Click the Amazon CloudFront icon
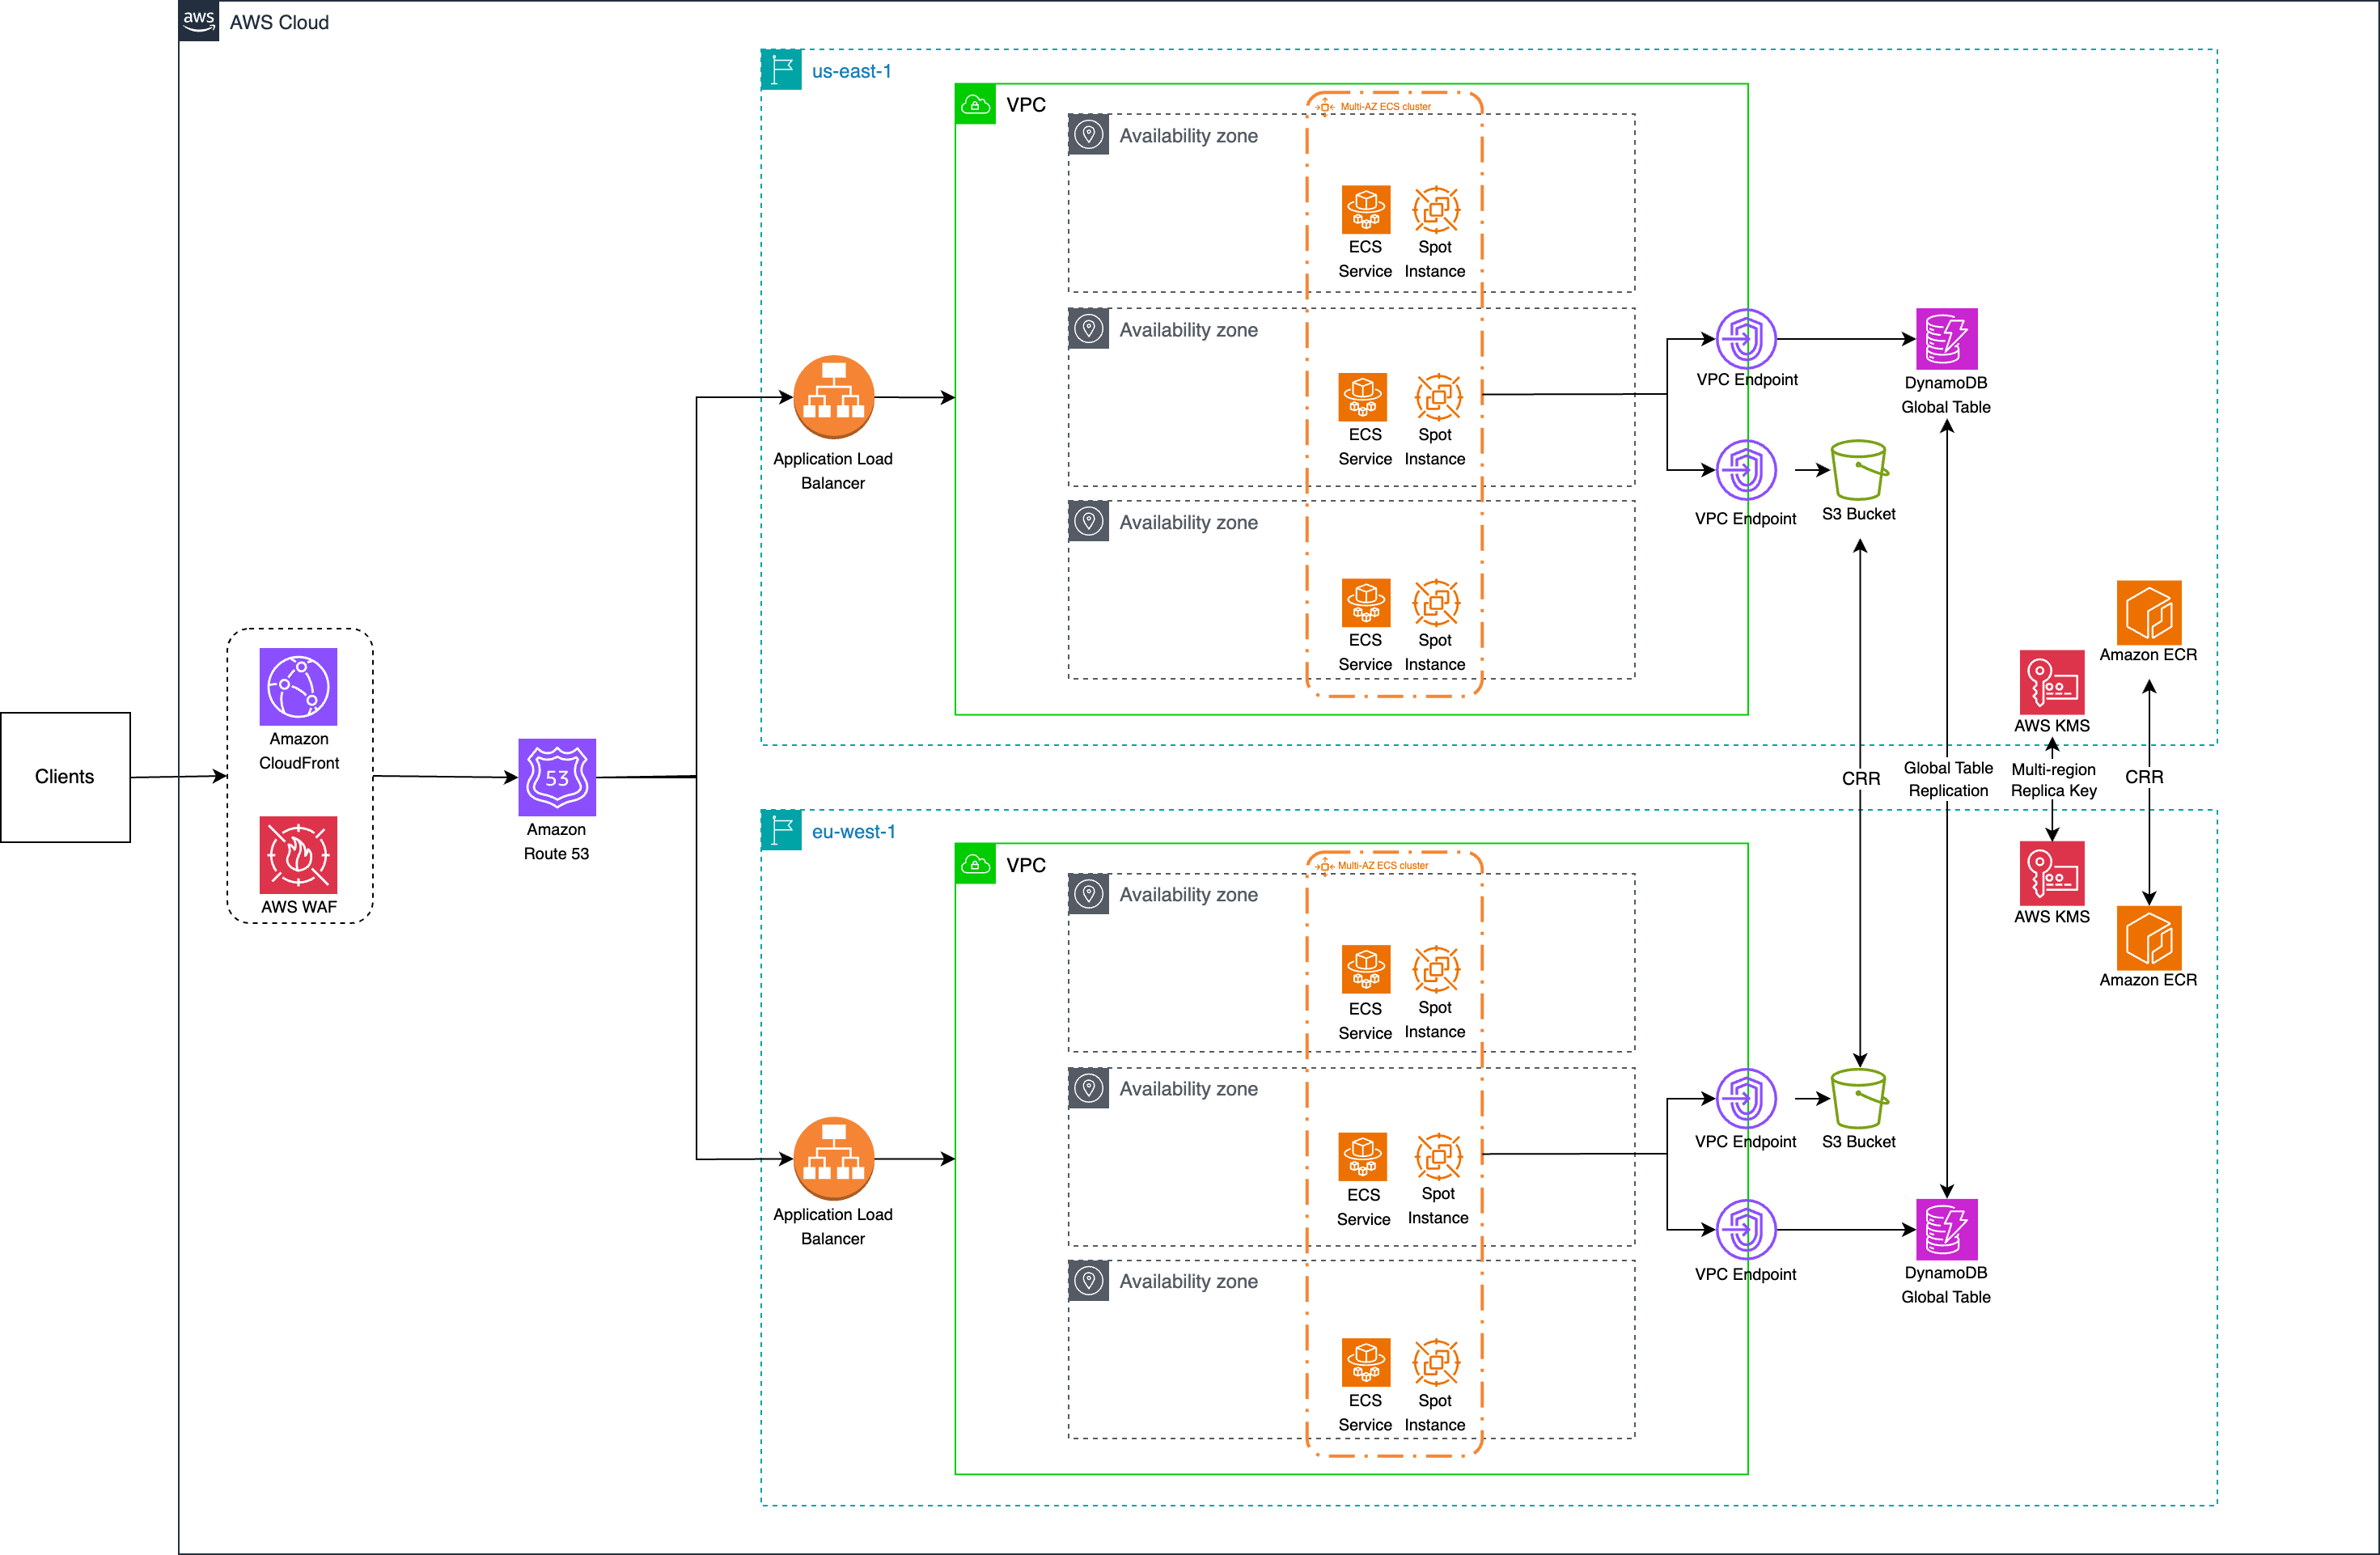Viewport: 2380px width, 1555px height. 298,686
